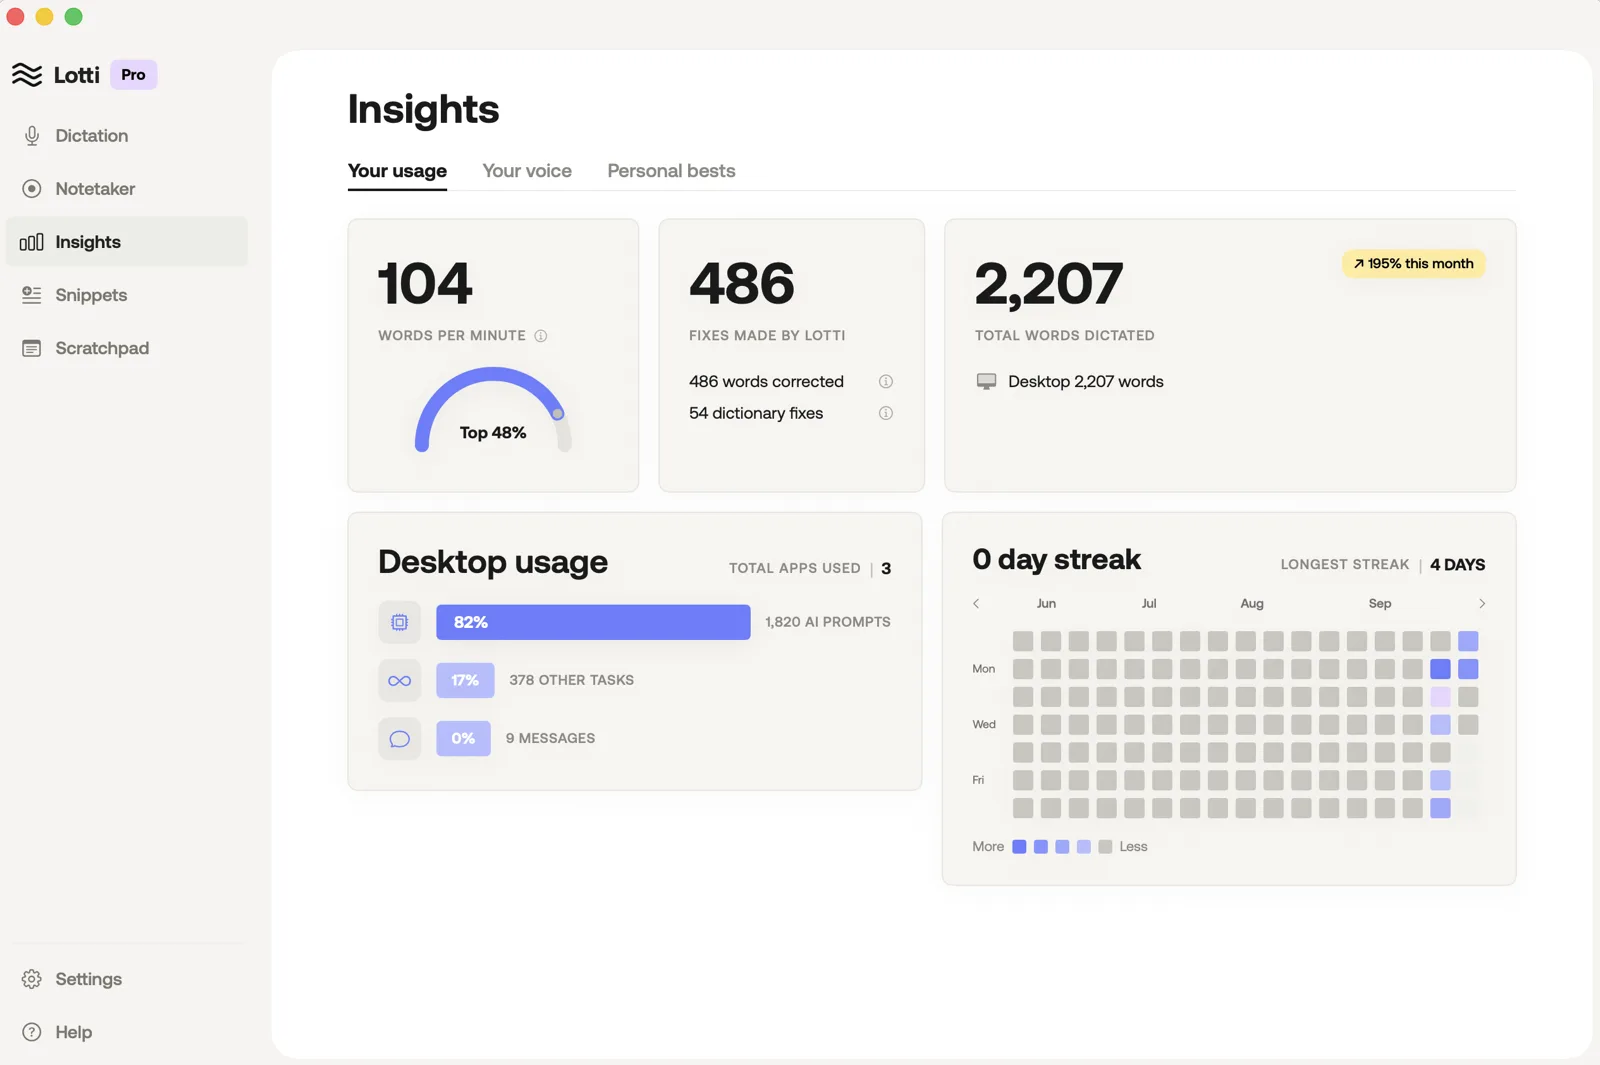Viewport: 1600px width, 1065px height.
Task: Click the Pro badge
Action: (x=133, y=75)
